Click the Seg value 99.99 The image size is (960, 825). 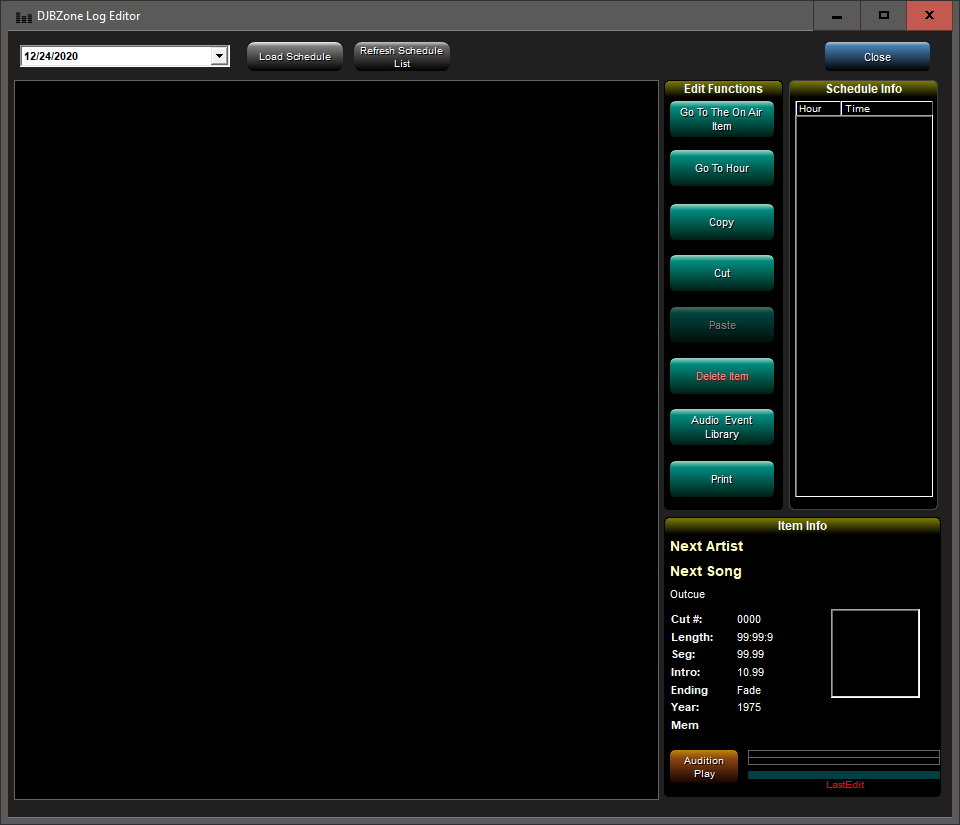click(x=750, y=654)
